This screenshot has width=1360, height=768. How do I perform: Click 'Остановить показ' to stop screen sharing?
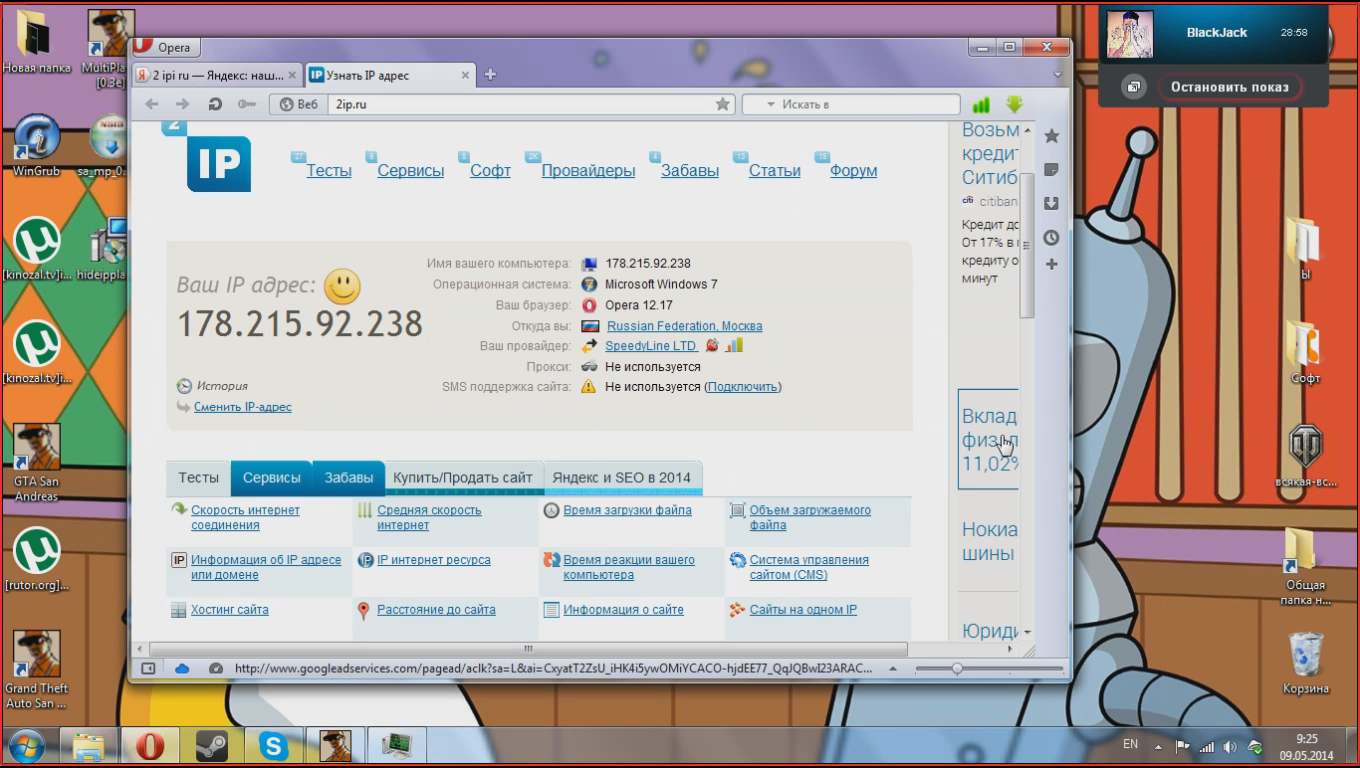click(x=1230, y=87)
